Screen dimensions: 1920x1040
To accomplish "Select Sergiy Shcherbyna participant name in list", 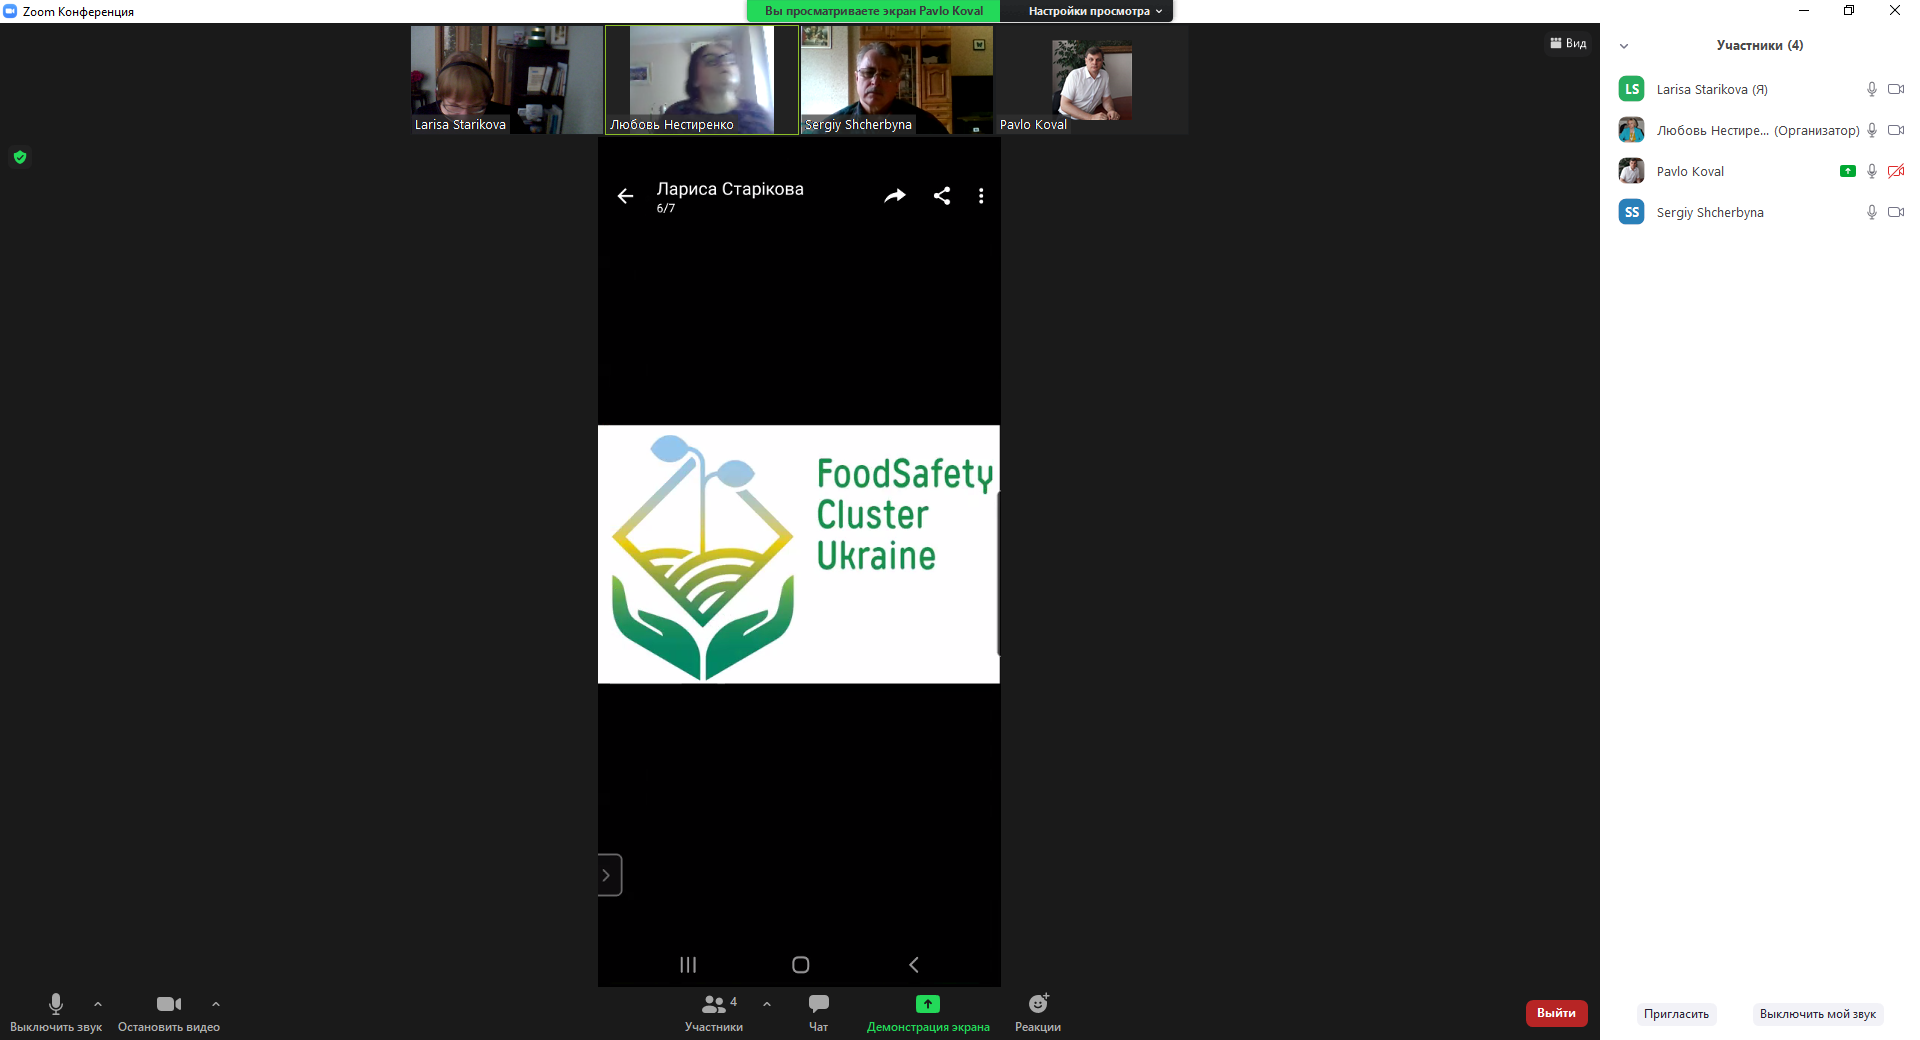I will (x=1710, y=212).
